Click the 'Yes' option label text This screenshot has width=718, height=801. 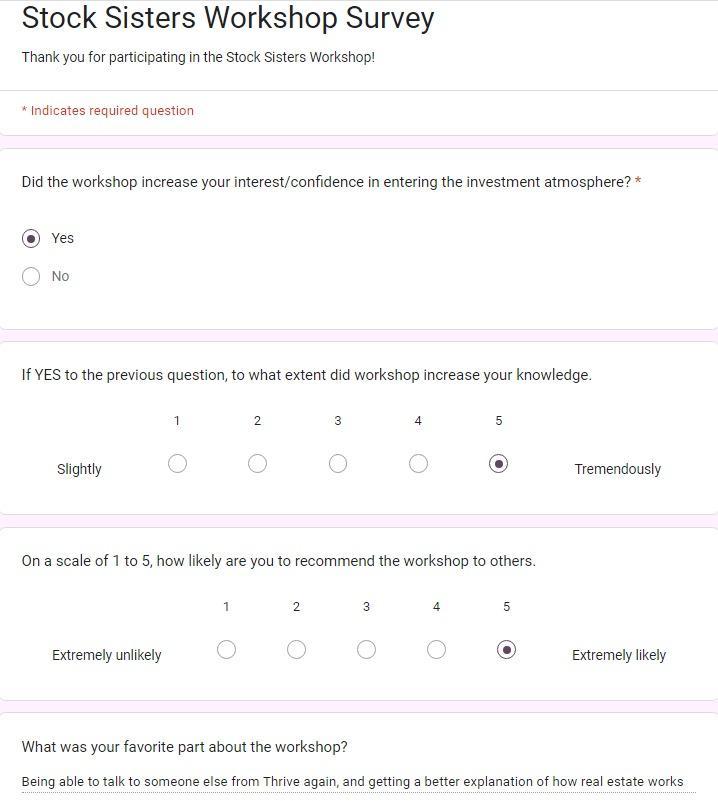[63, 238]
